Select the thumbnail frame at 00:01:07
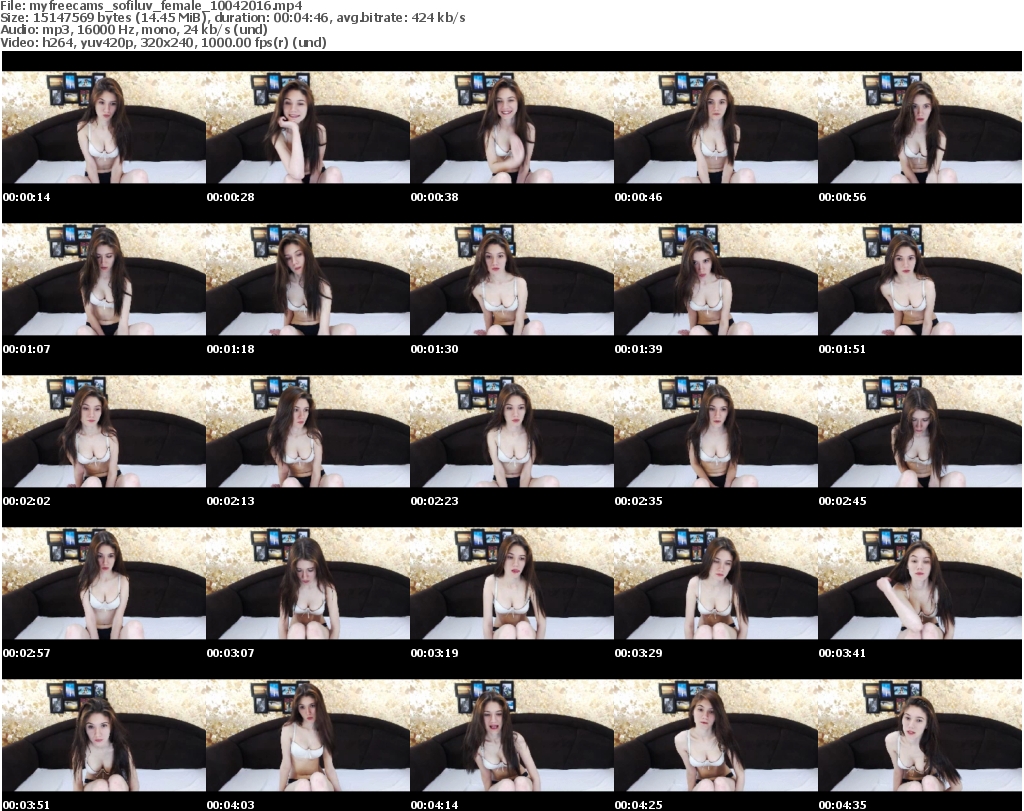Viewport: 1024px width, 811px height. pos(104,279)
